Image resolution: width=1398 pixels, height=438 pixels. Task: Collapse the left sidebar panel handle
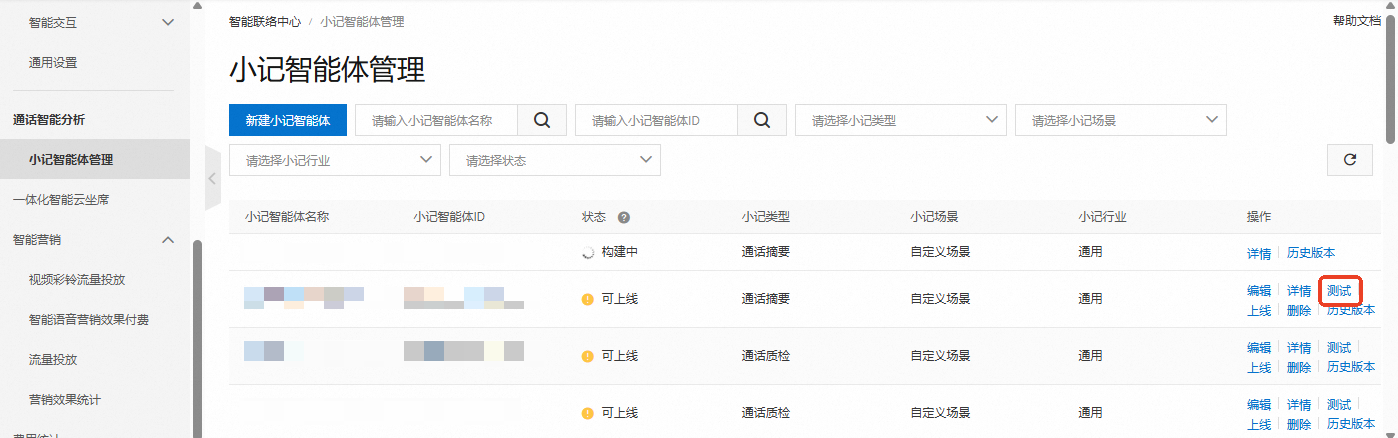point(212,178)
